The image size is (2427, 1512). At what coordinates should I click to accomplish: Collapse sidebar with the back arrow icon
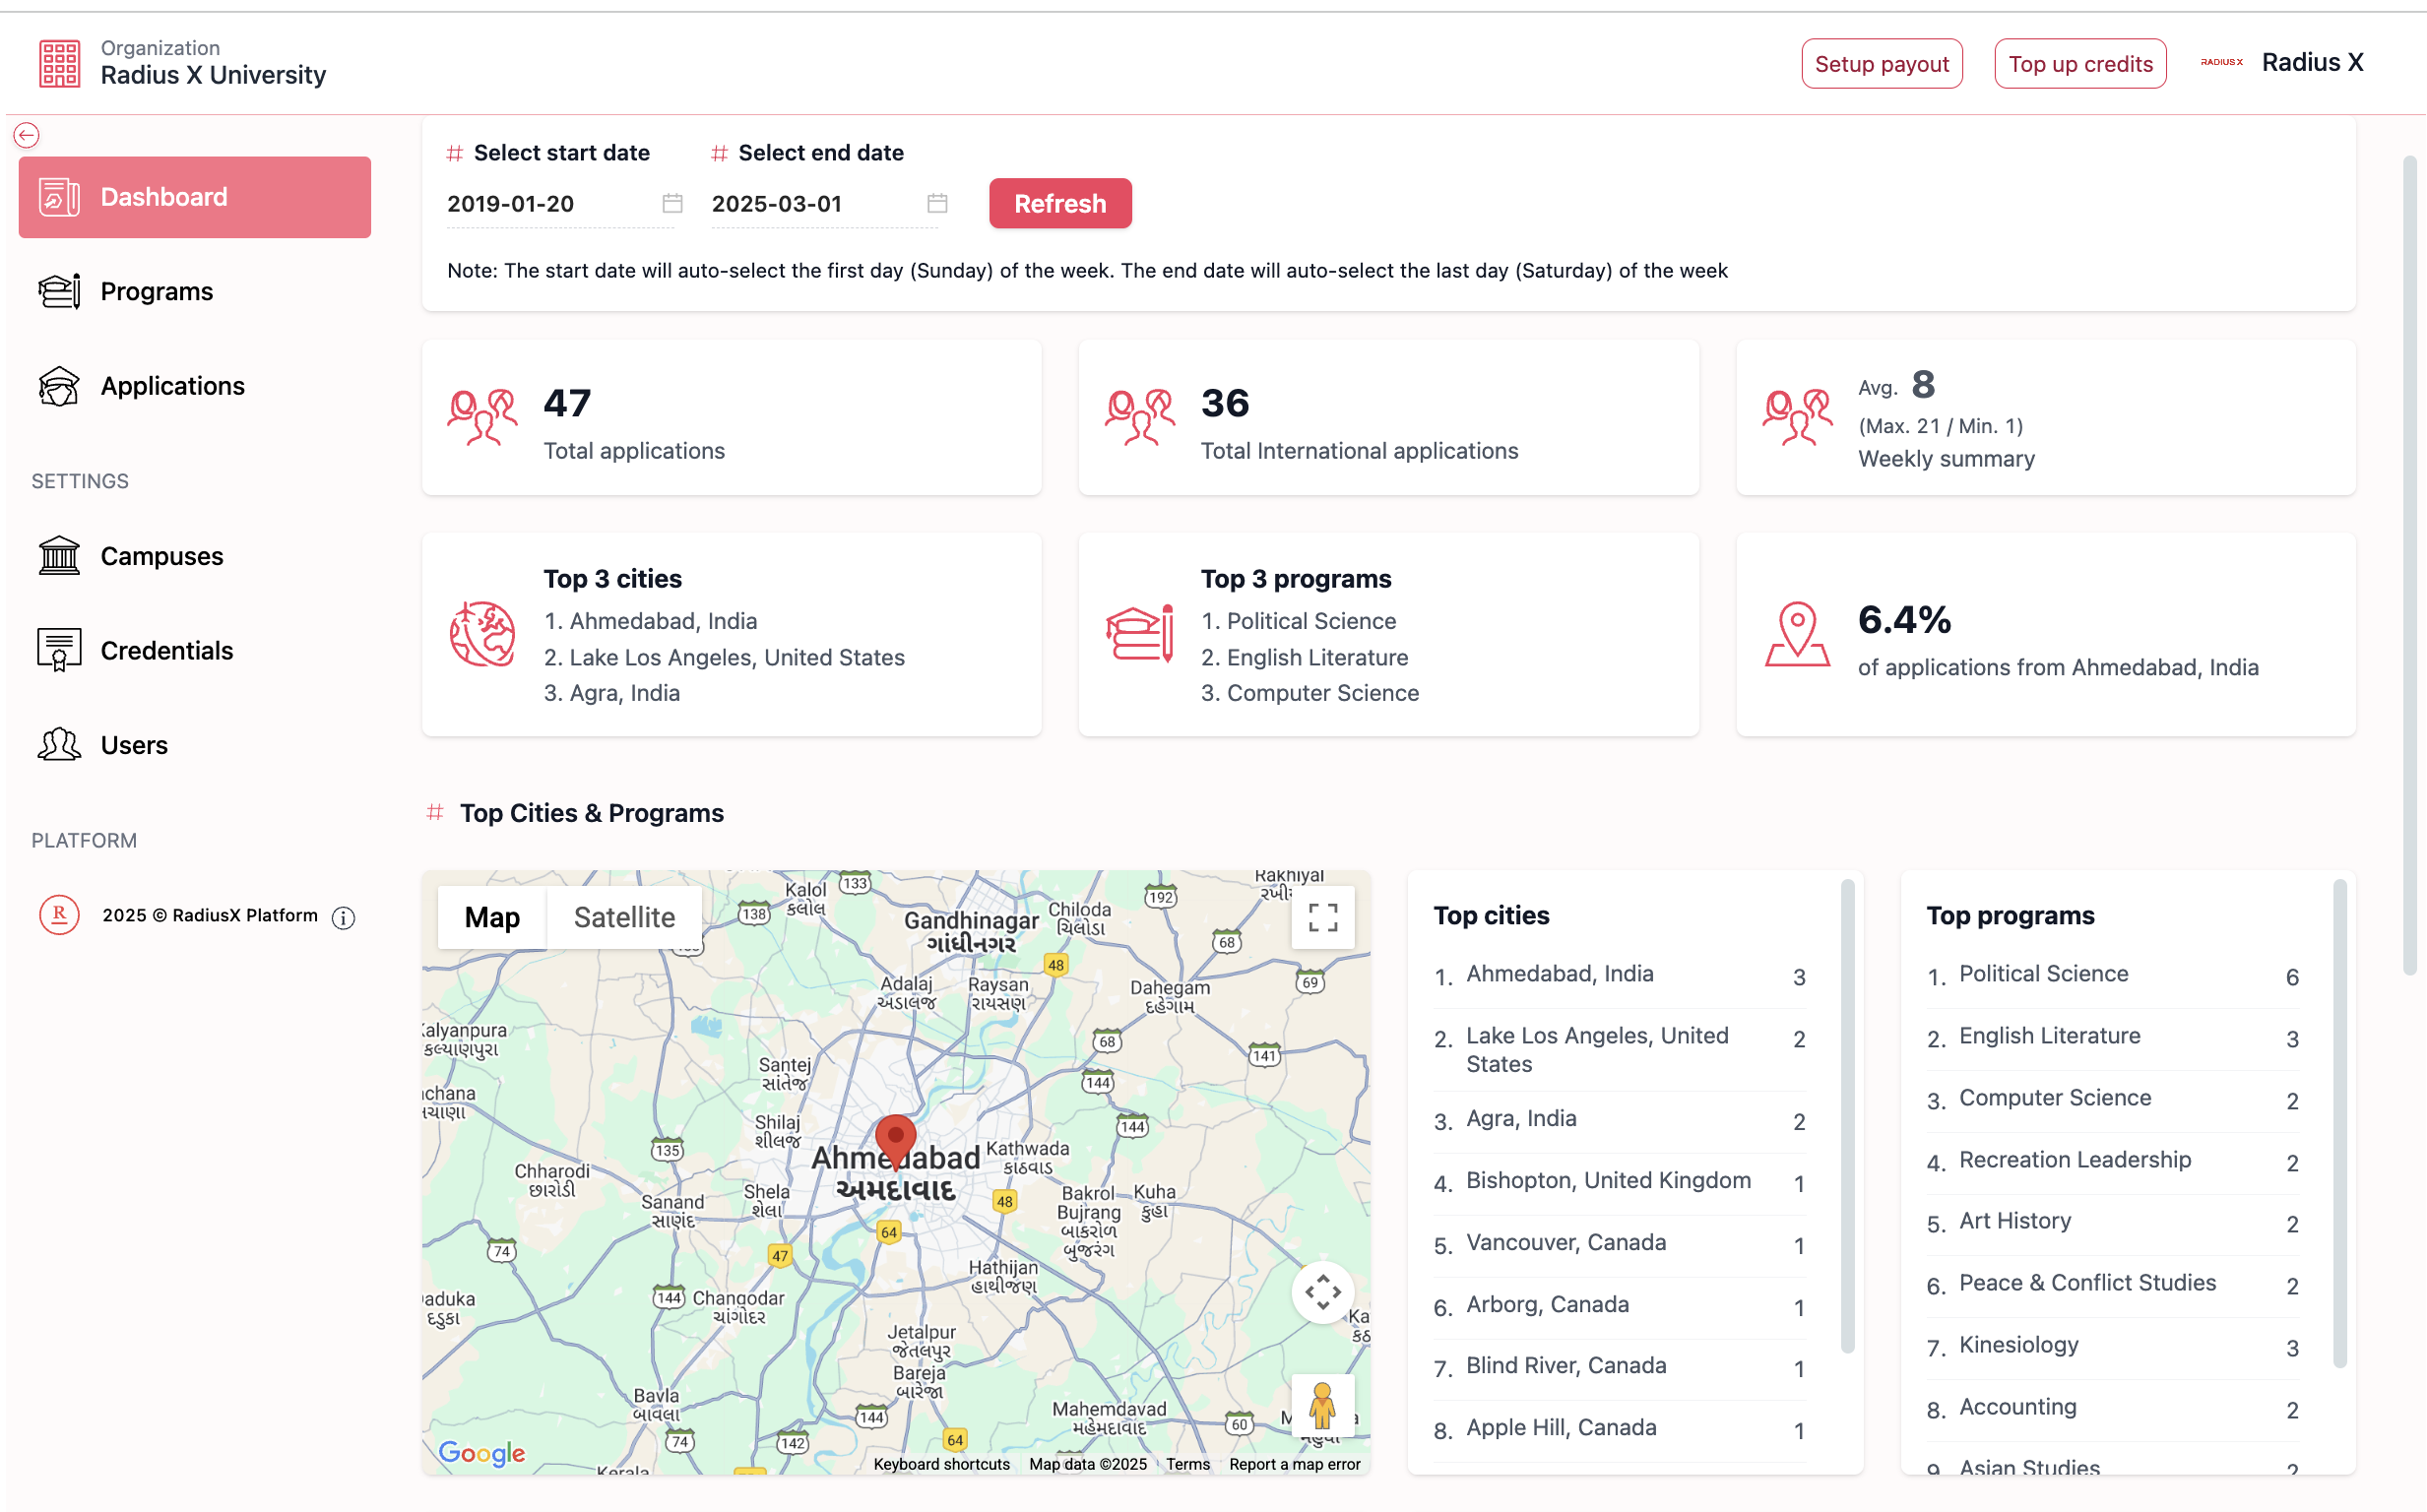click(x=27, y=135)
